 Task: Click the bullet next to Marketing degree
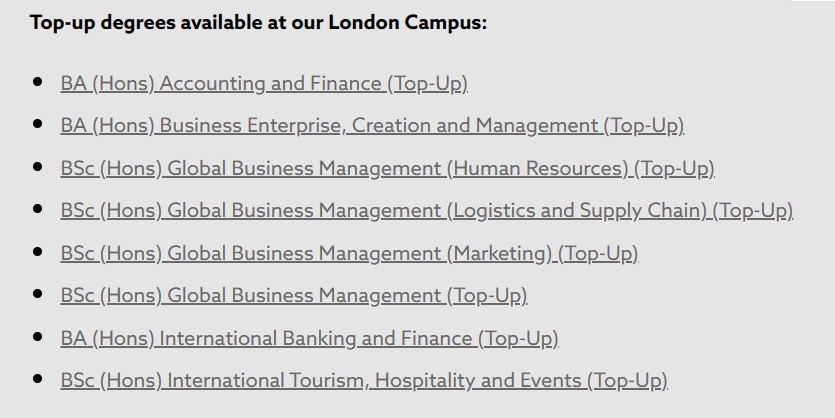[x=38, y=252]
